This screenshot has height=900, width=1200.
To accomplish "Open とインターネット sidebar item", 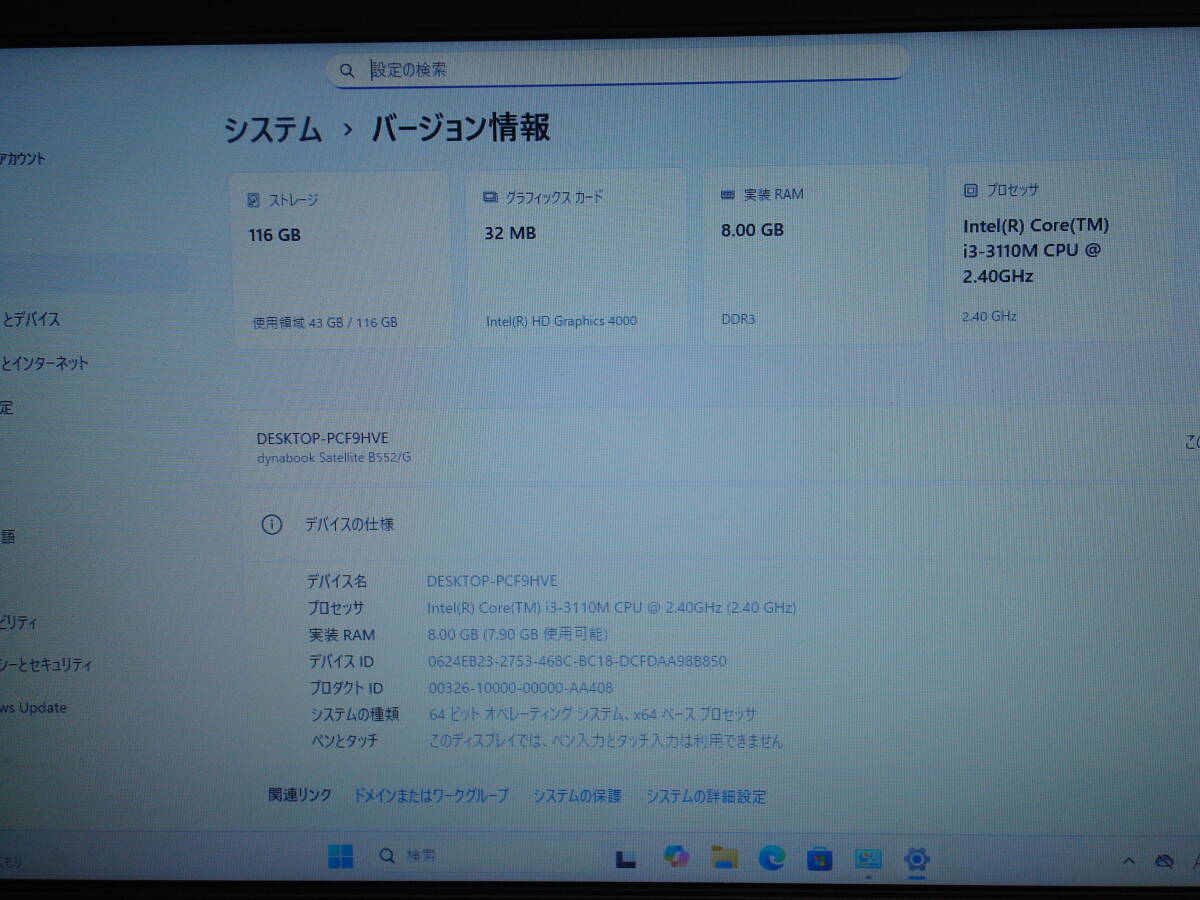I will coord(45,364).
